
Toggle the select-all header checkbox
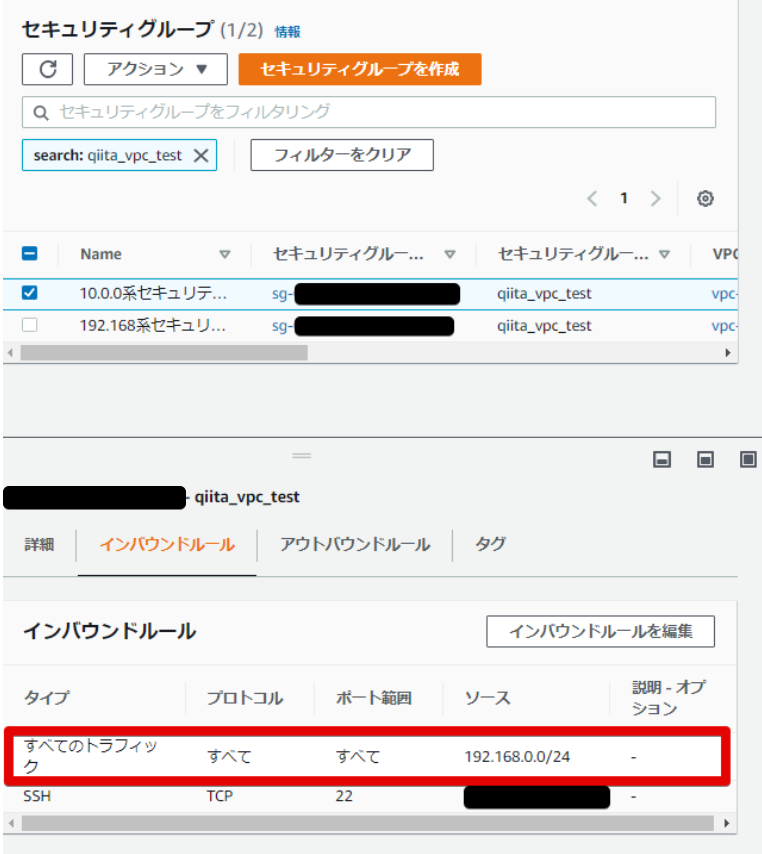(29, 253)
